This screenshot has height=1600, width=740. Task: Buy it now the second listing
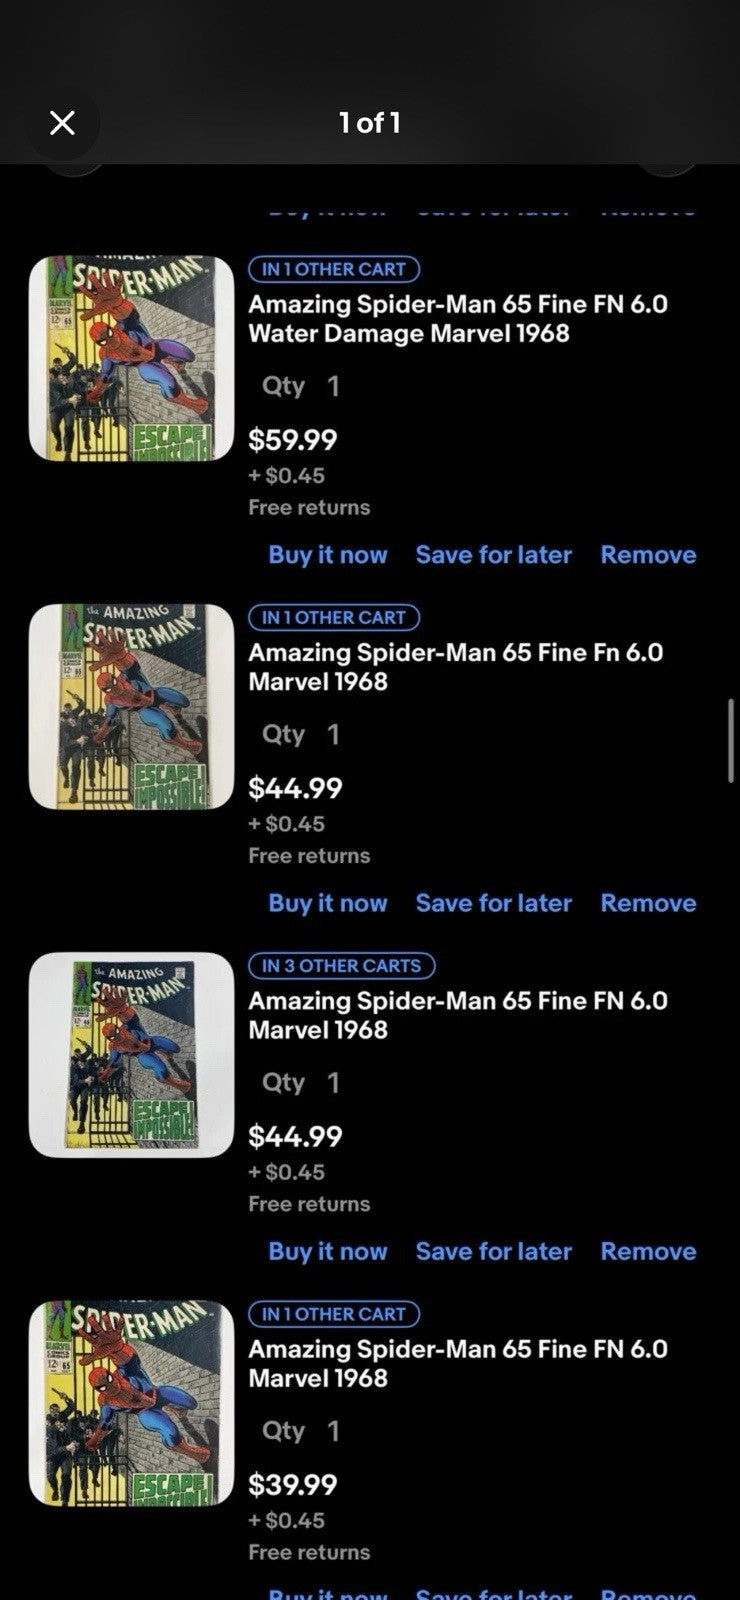pyautogui.click(x=327, y=903)
